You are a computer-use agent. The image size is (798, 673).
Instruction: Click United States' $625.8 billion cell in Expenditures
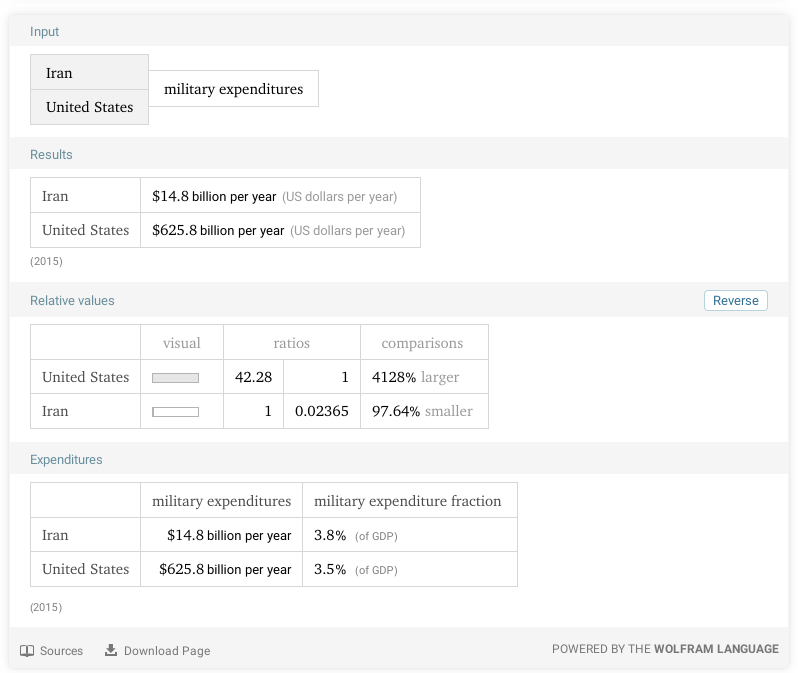coord(221,569)
